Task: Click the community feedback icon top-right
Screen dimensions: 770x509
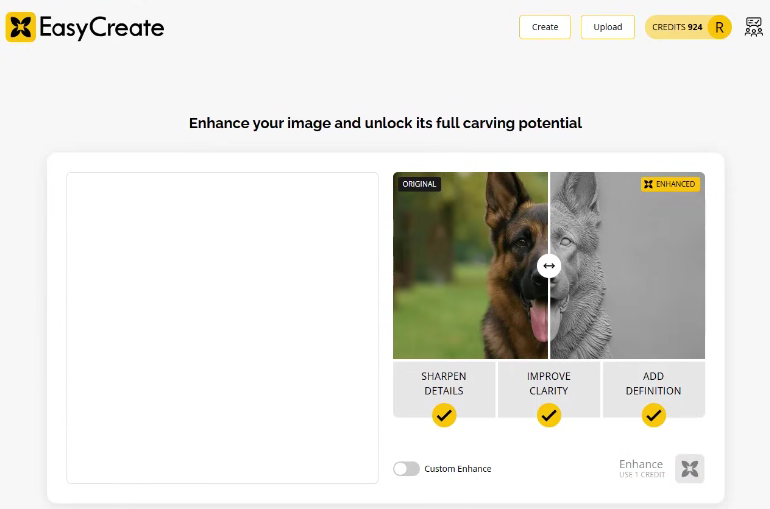Action: pos(753,27)
